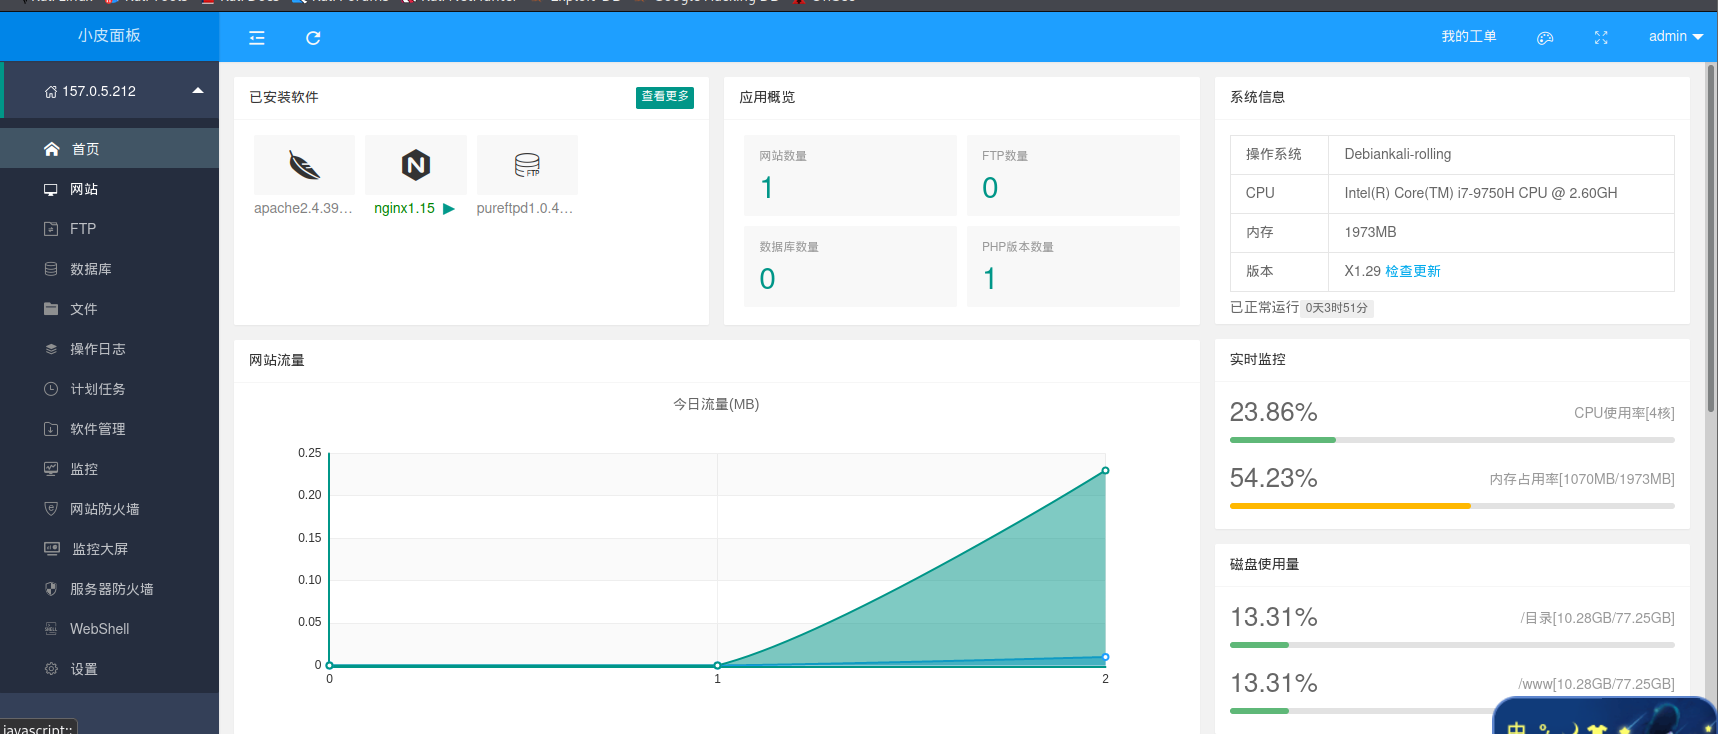Screen dimensions: 1718x734
Task: Open the 网站数量 count card
Action: (x=850, y=175)
